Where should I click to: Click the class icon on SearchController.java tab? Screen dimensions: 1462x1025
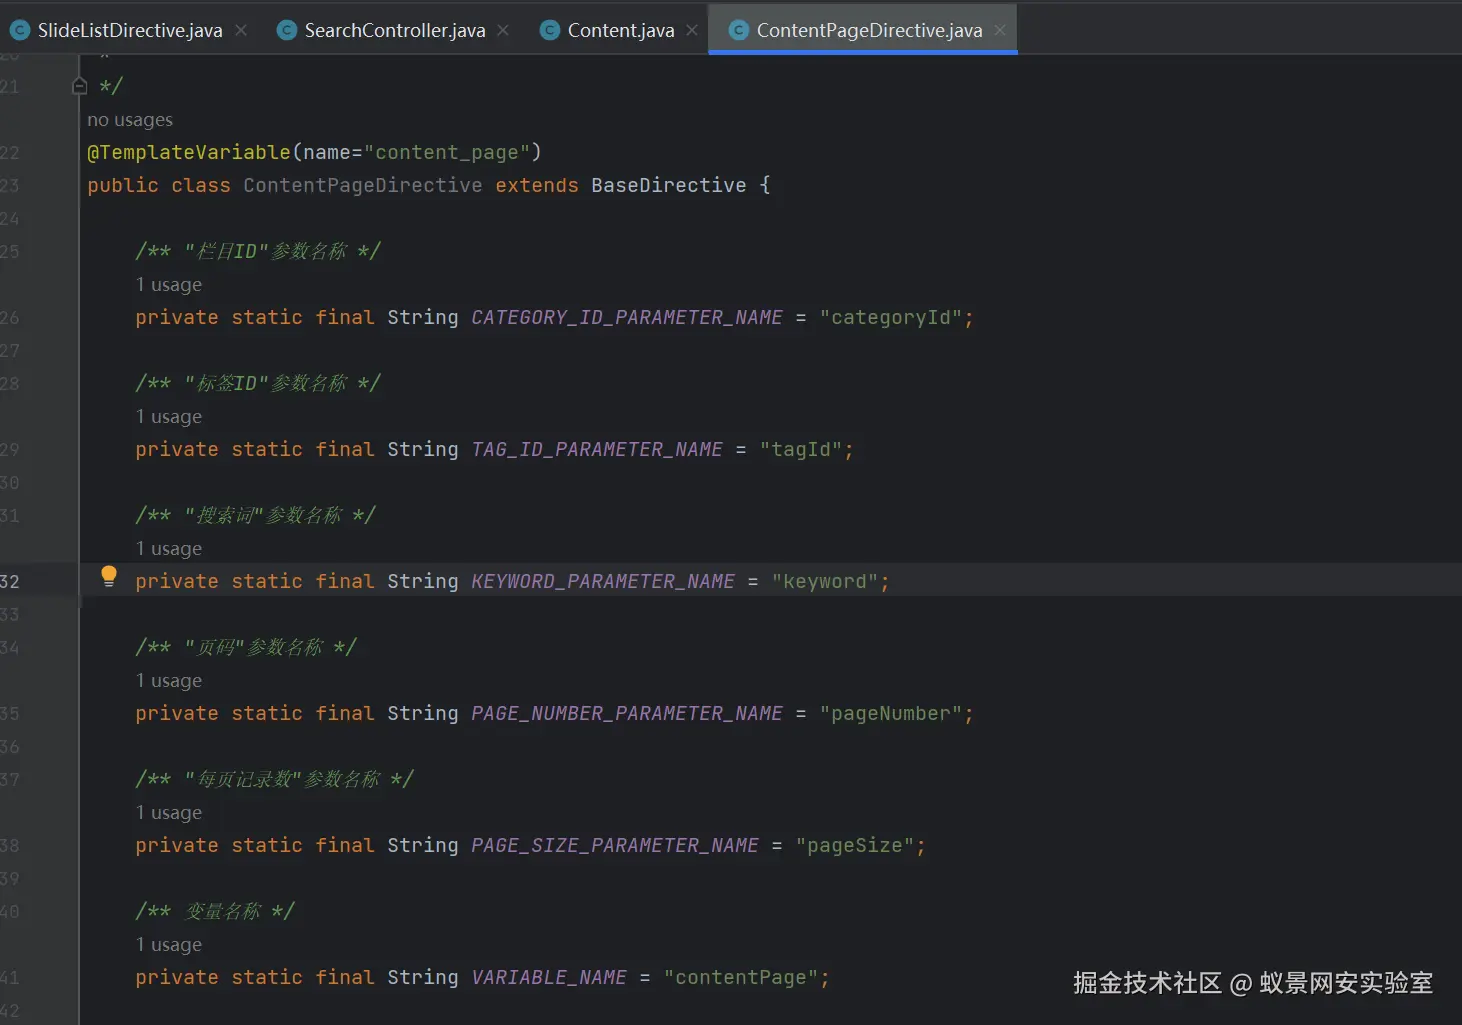(287, 30)
